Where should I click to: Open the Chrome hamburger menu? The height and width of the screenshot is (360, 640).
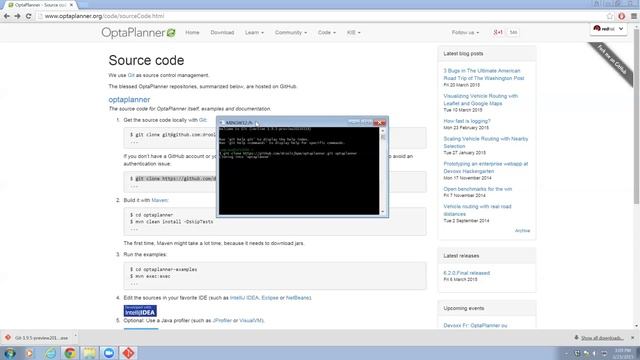click(x=634, y=16)
